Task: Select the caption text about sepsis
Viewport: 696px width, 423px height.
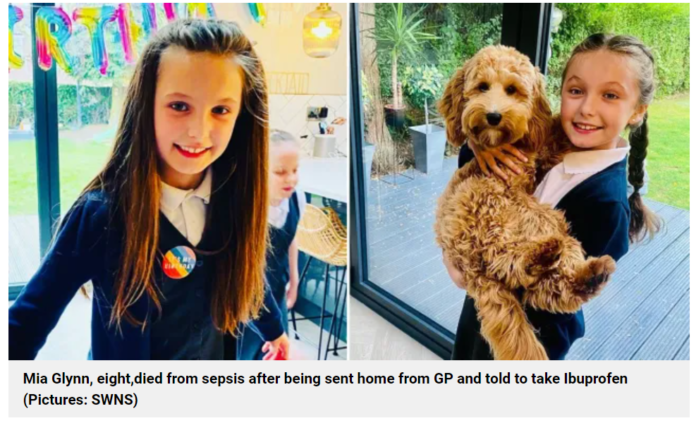Action: [325, 389]
